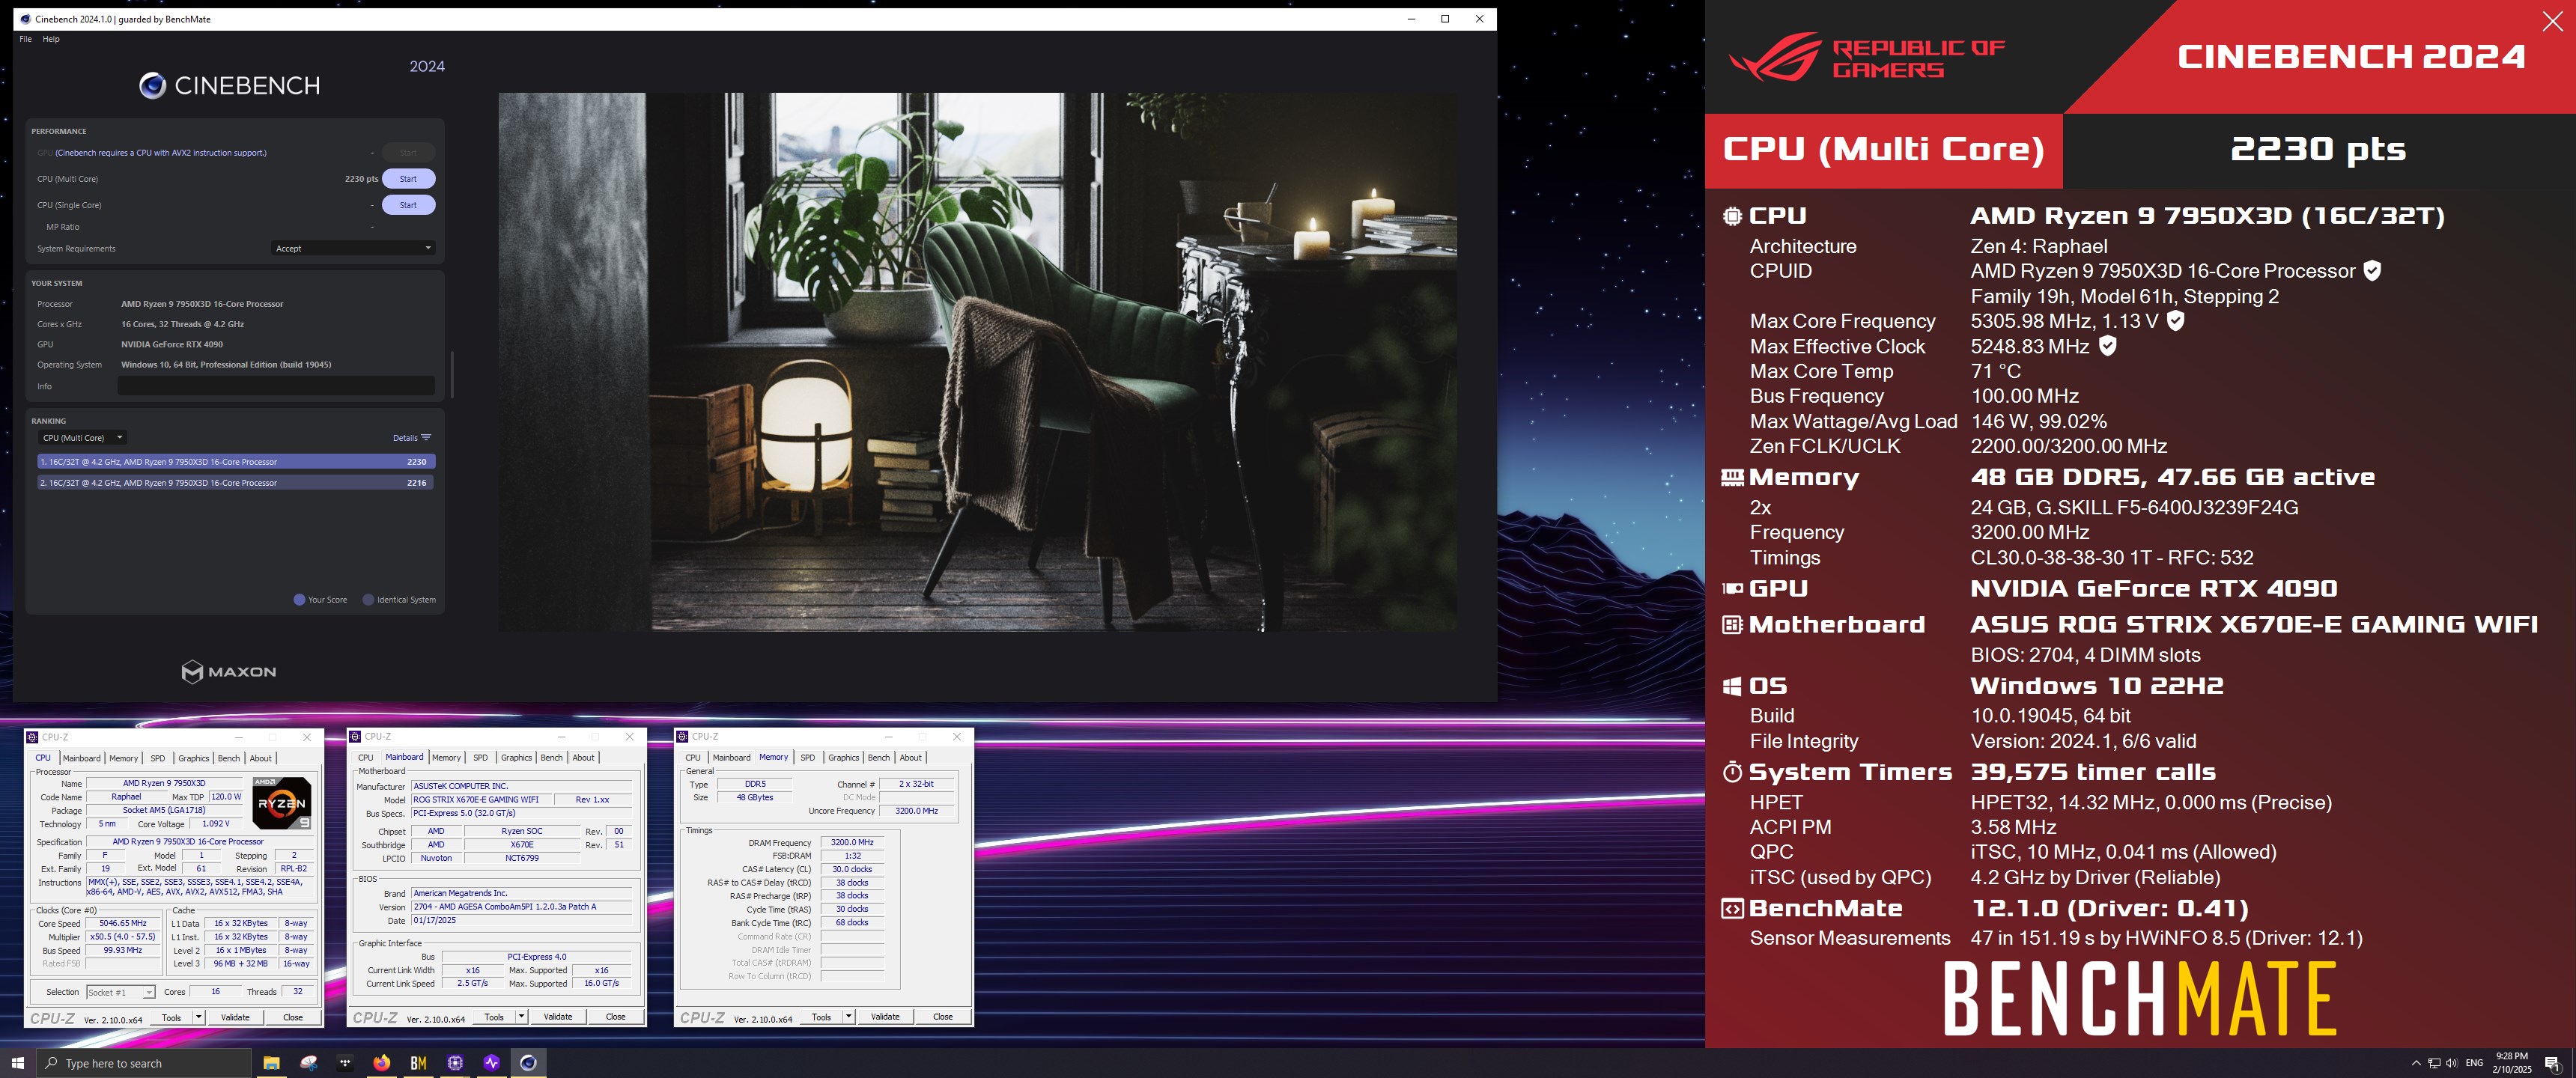
Task: Start the CPU (Multi Core) benchmark
Action: point(408,179)
